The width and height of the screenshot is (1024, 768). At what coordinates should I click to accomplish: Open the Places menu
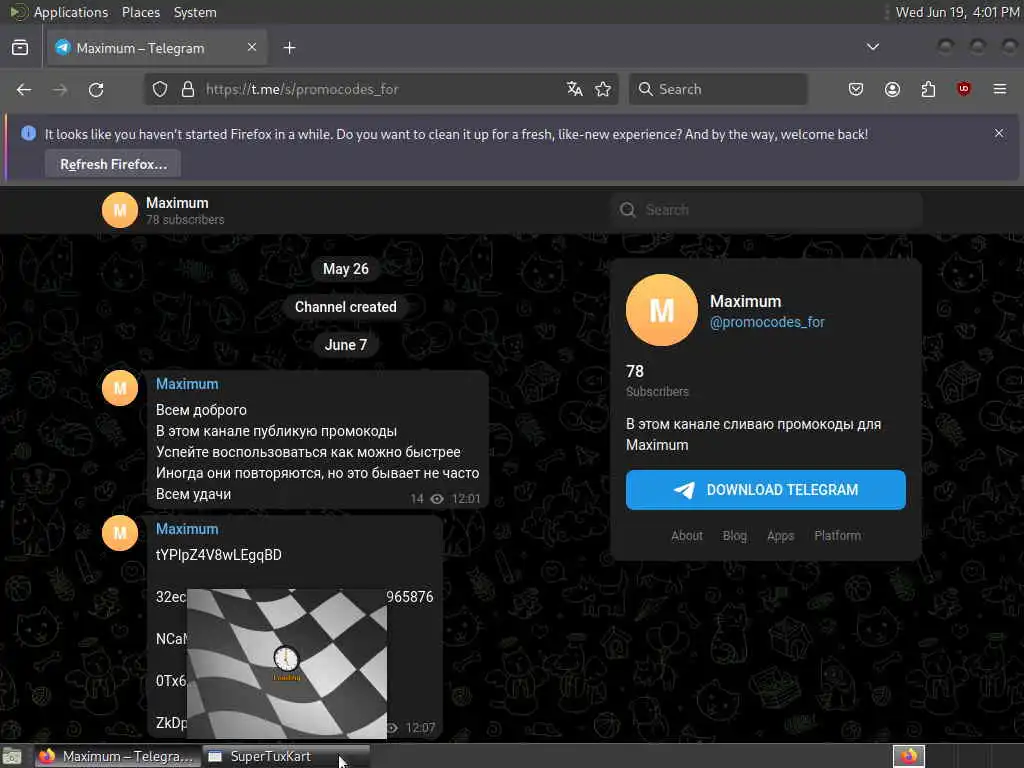coord(141,12)
